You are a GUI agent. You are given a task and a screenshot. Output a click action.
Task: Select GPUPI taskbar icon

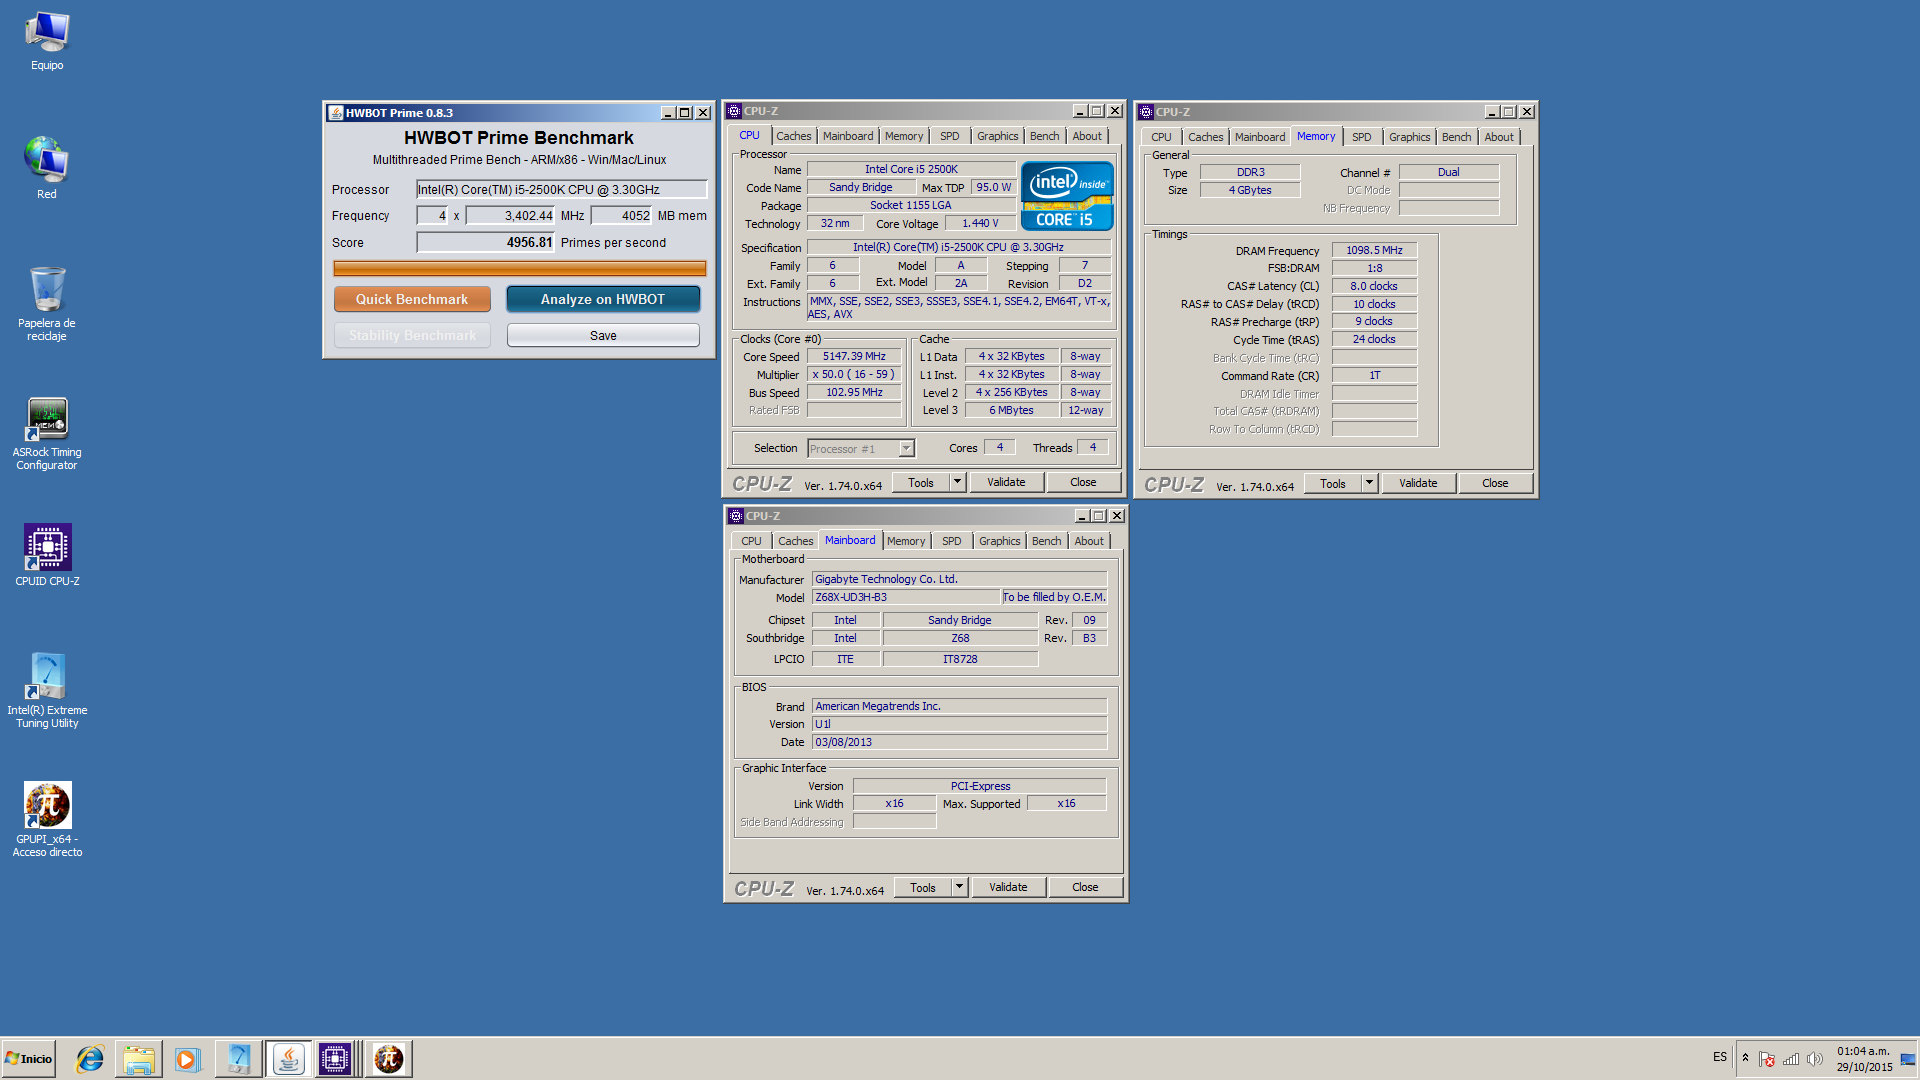tap(389, 1059)
